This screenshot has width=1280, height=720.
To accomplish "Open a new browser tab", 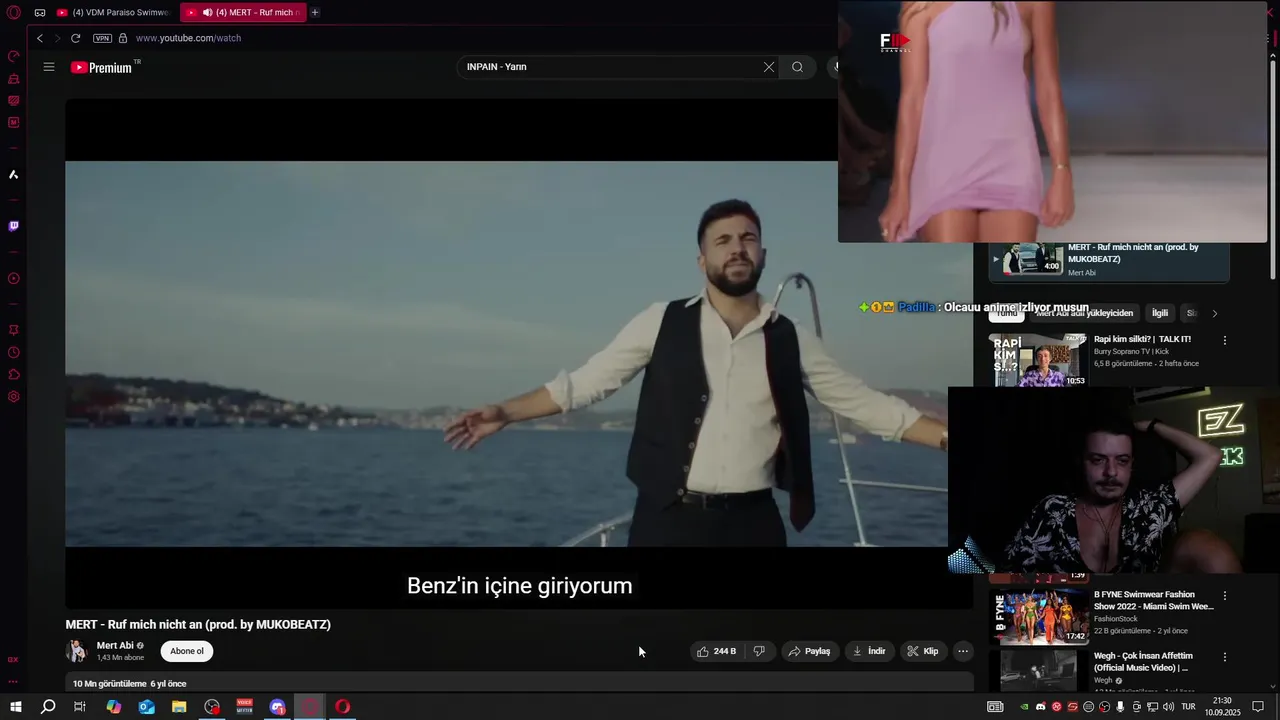I will (x=315, y=12).
